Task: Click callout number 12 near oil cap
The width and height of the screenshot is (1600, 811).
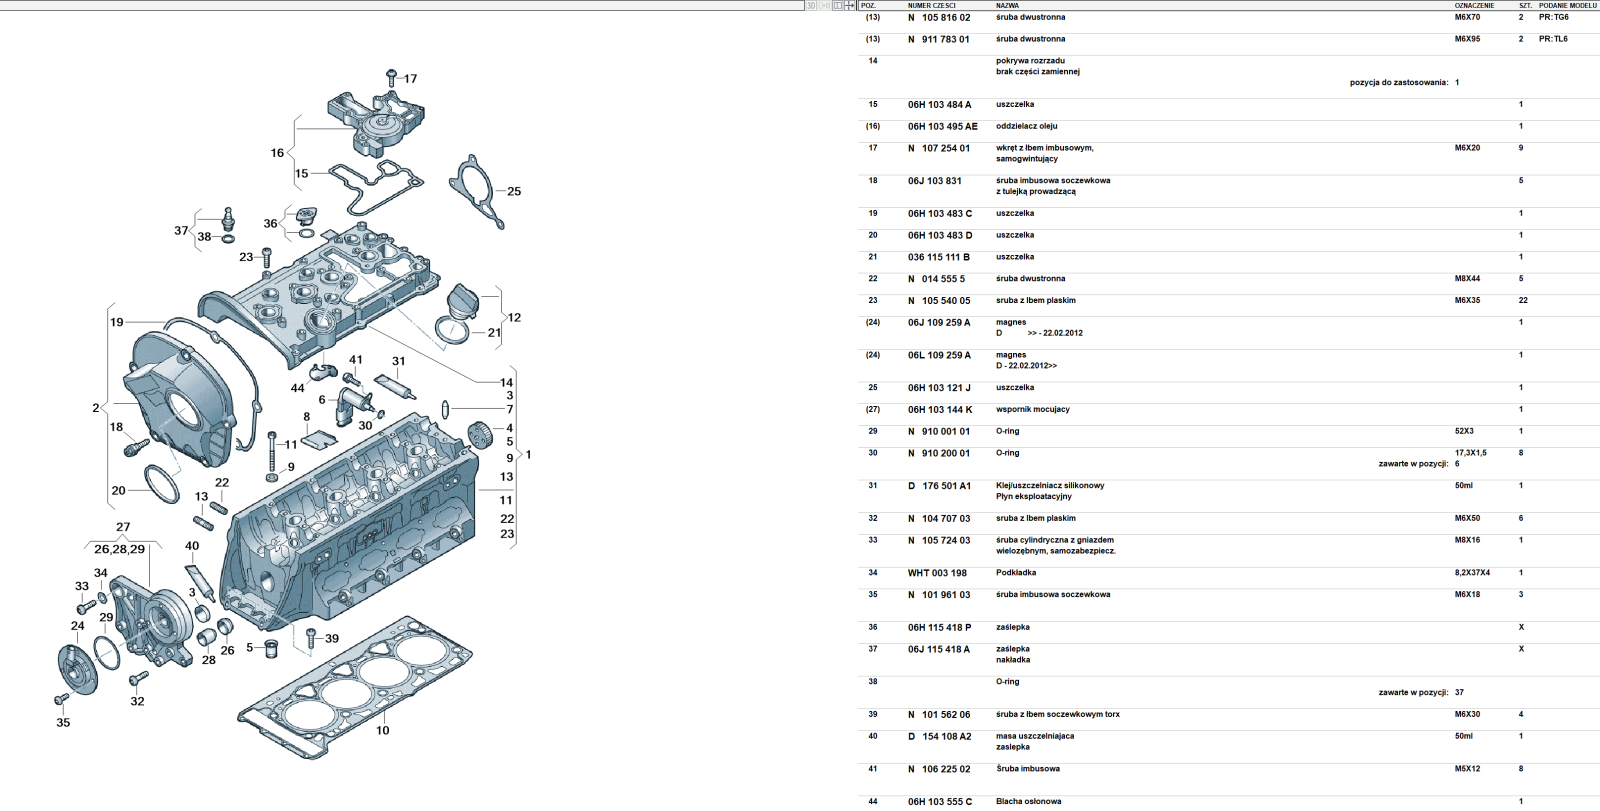Action: tap(514, 317)
